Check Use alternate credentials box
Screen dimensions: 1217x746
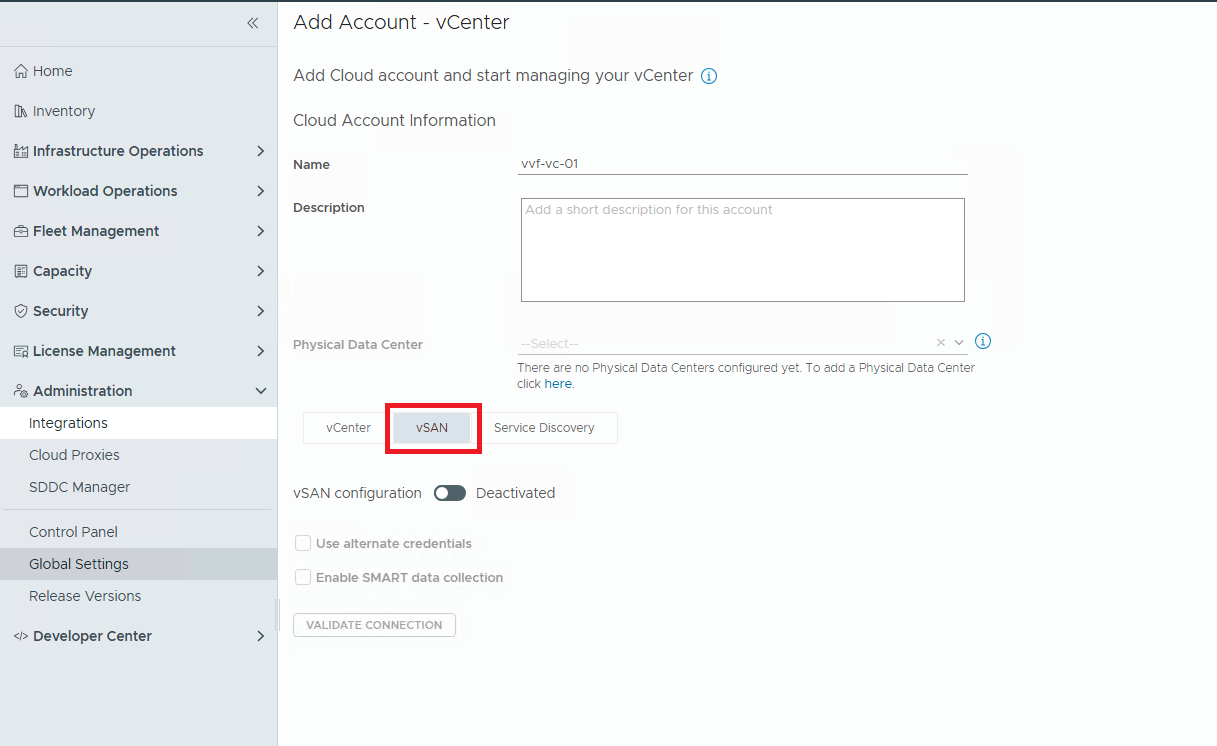(303, 543)
